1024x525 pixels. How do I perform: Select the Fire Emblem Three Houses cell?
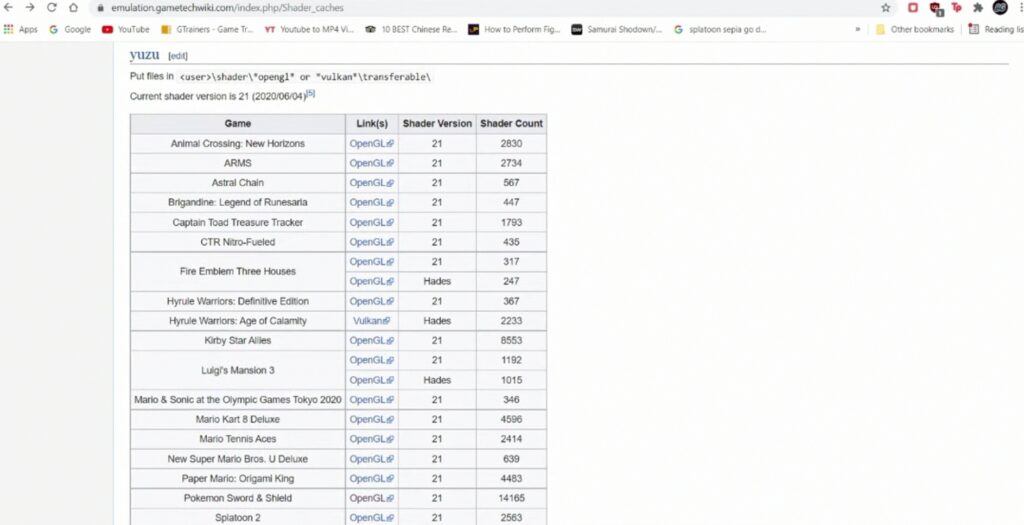tap(238, 272)
